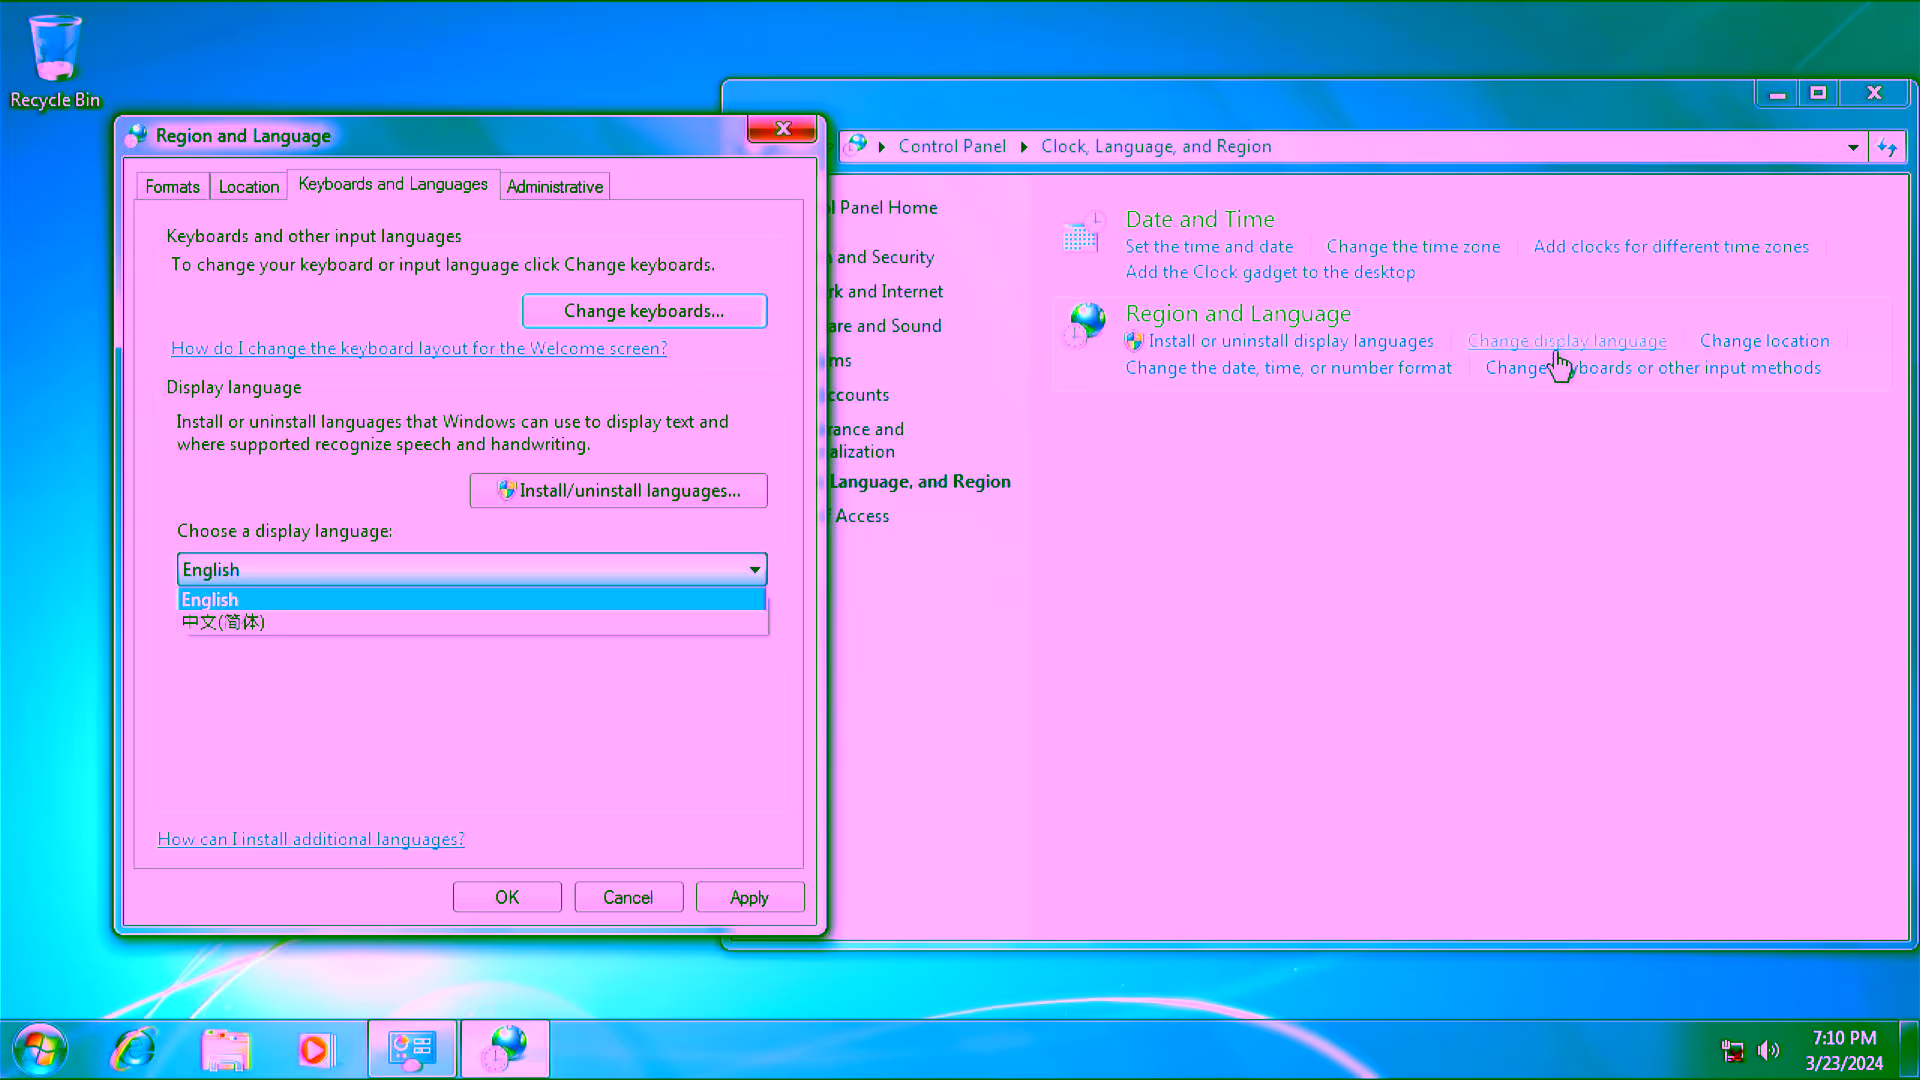Choose English in the display language list
The image size is (1920, 1080).
471,600
